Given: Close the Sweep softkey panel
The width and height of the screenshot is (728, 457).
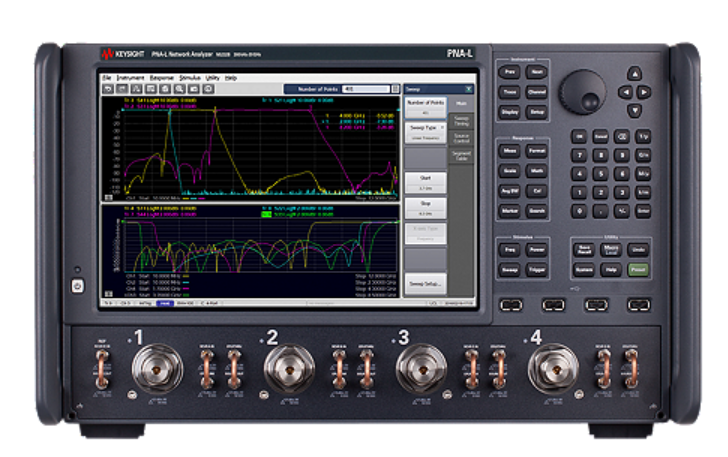Looking at the screenshot, I should pos(468,89).
